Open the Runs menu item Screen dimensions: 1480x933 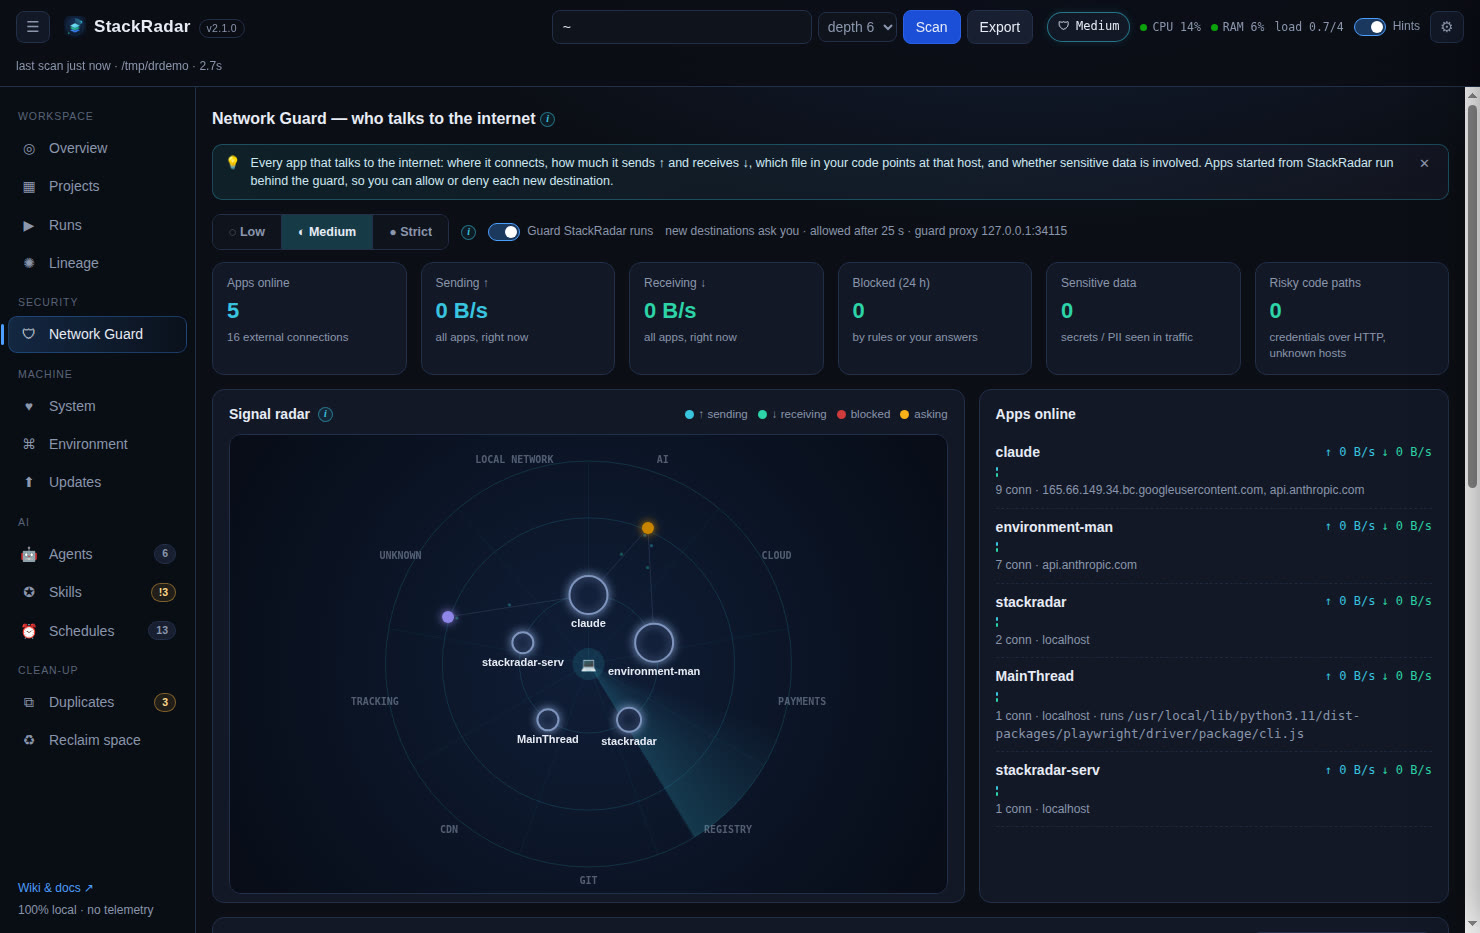97,225
